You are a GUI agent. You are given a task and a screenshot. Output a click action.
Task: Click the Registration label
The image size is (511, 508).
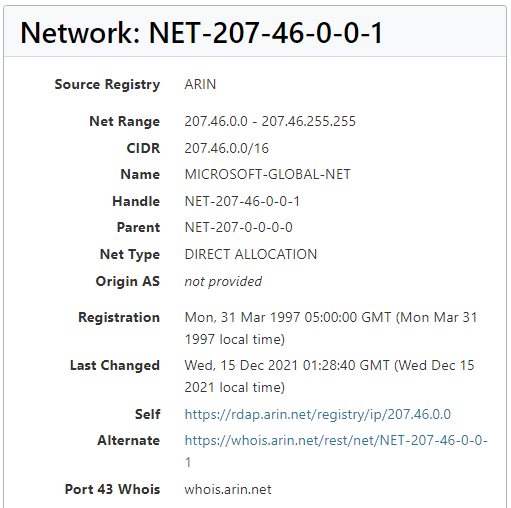coord(119,318)
